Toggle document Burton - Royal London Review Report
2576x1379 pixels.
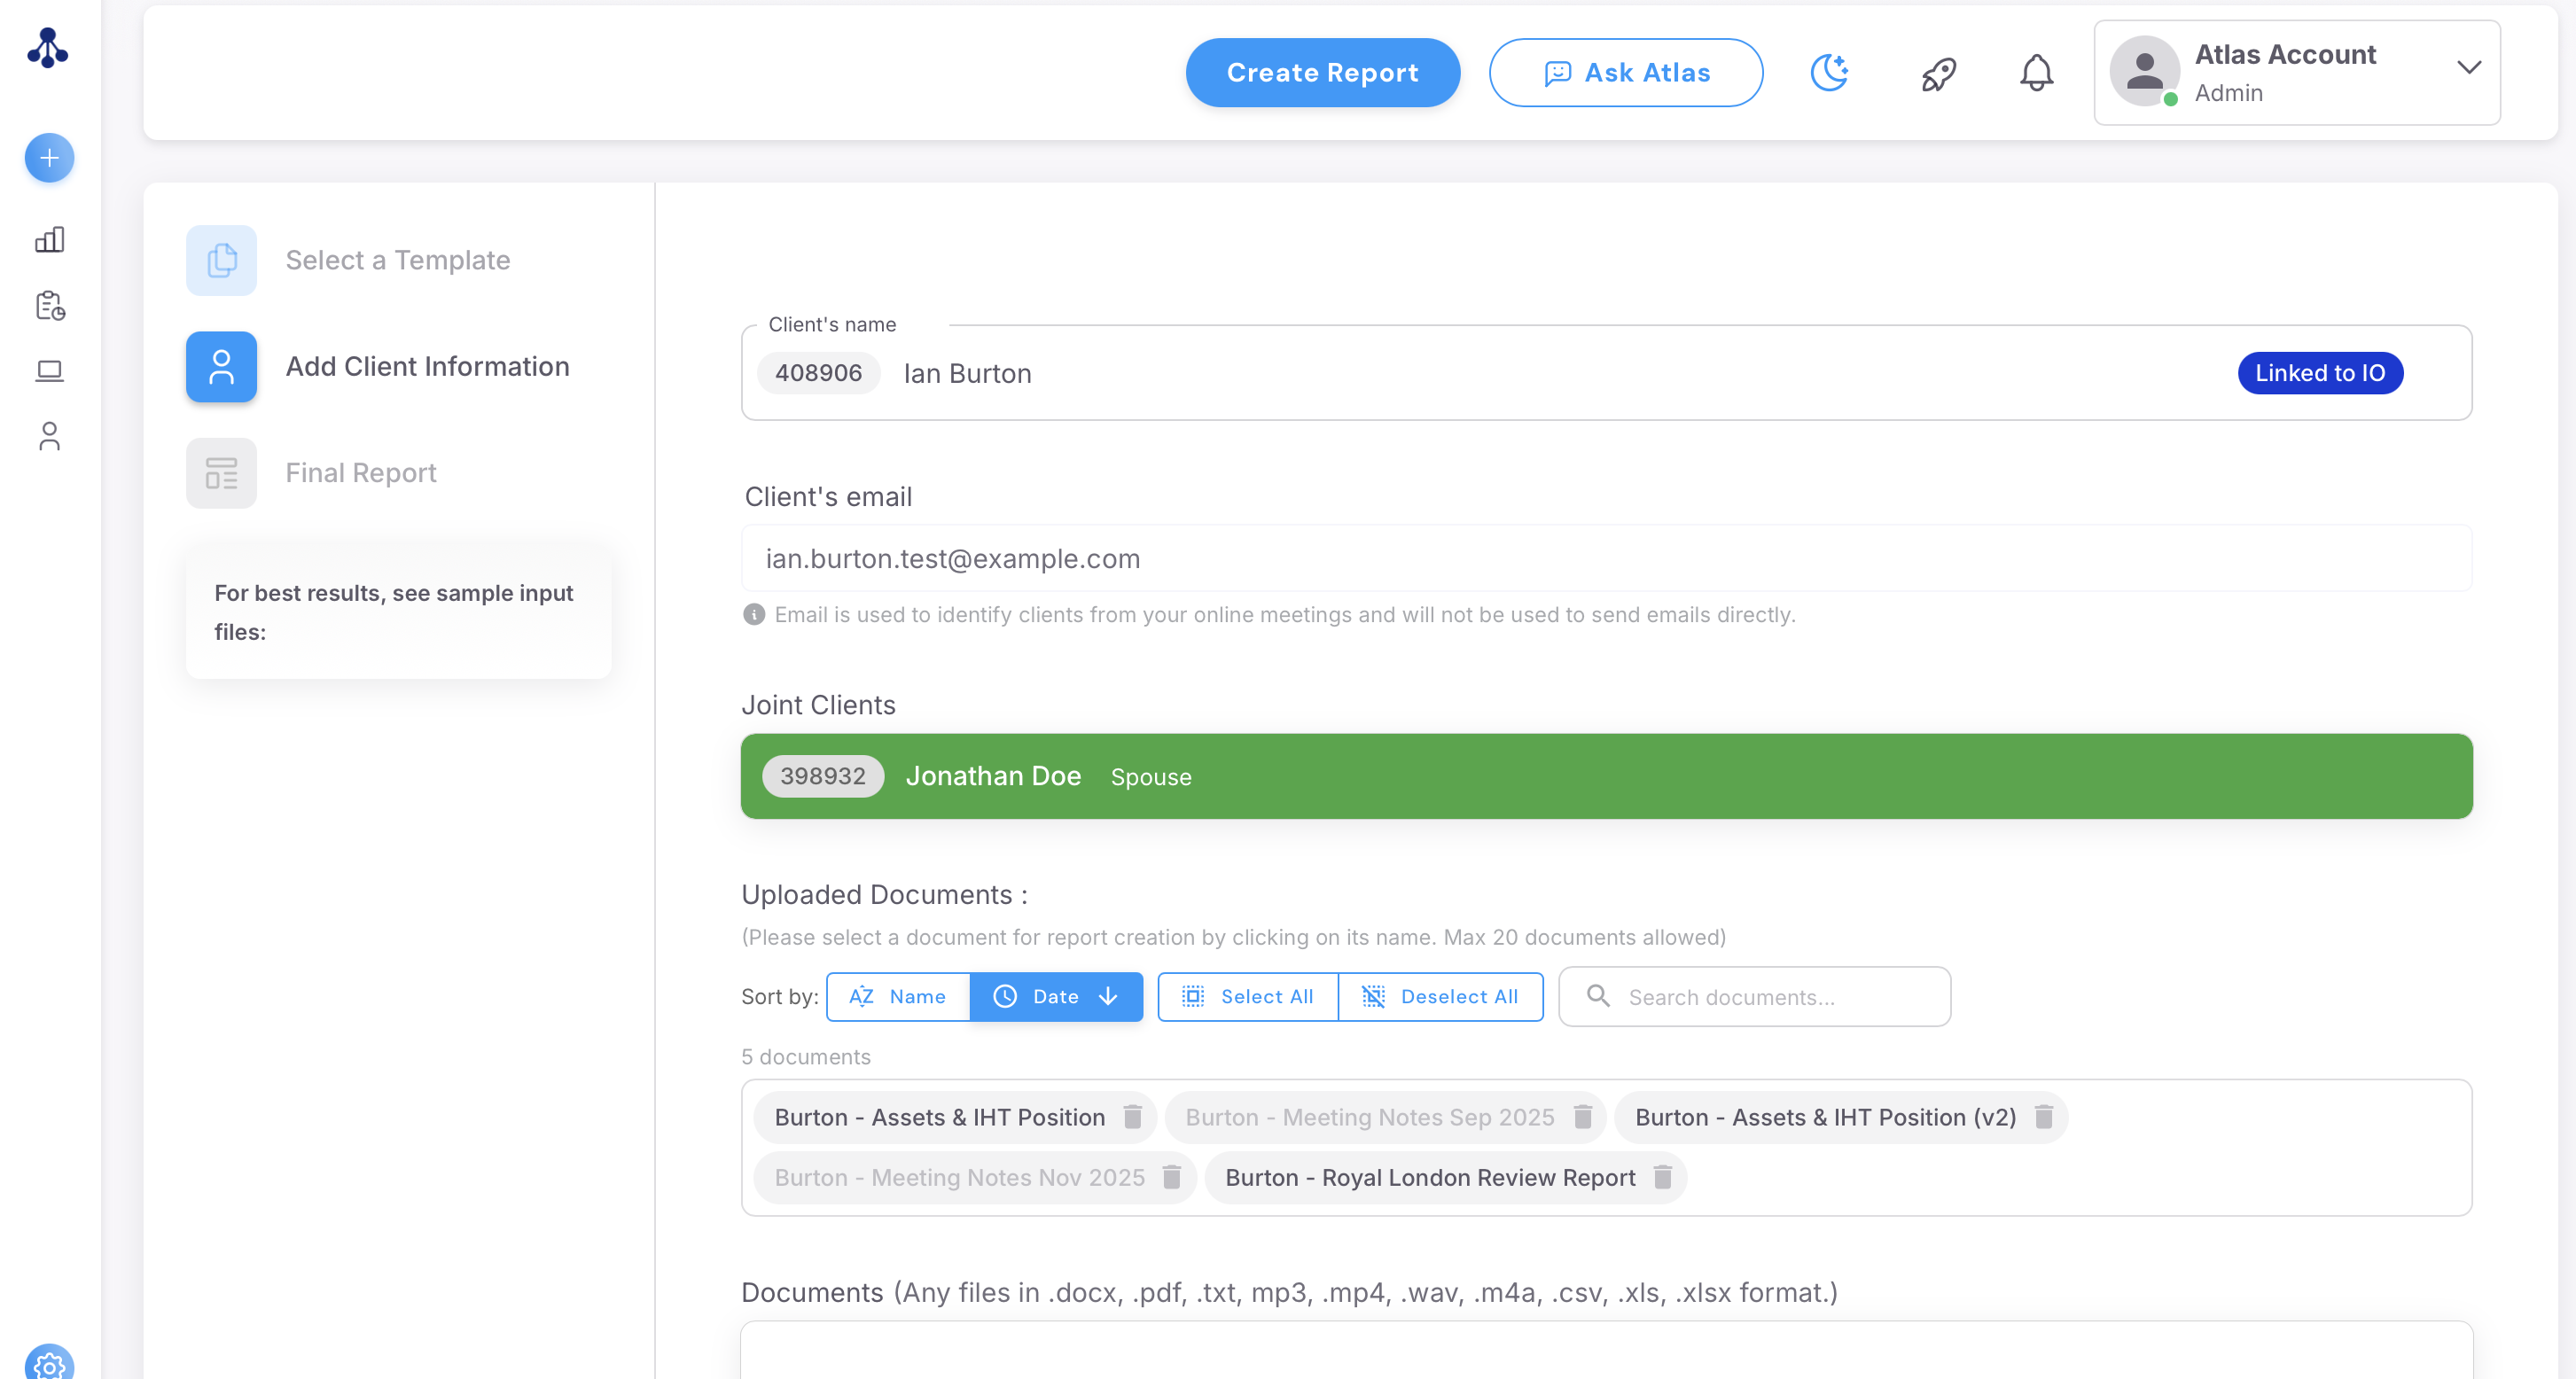coord(1430,1177)
